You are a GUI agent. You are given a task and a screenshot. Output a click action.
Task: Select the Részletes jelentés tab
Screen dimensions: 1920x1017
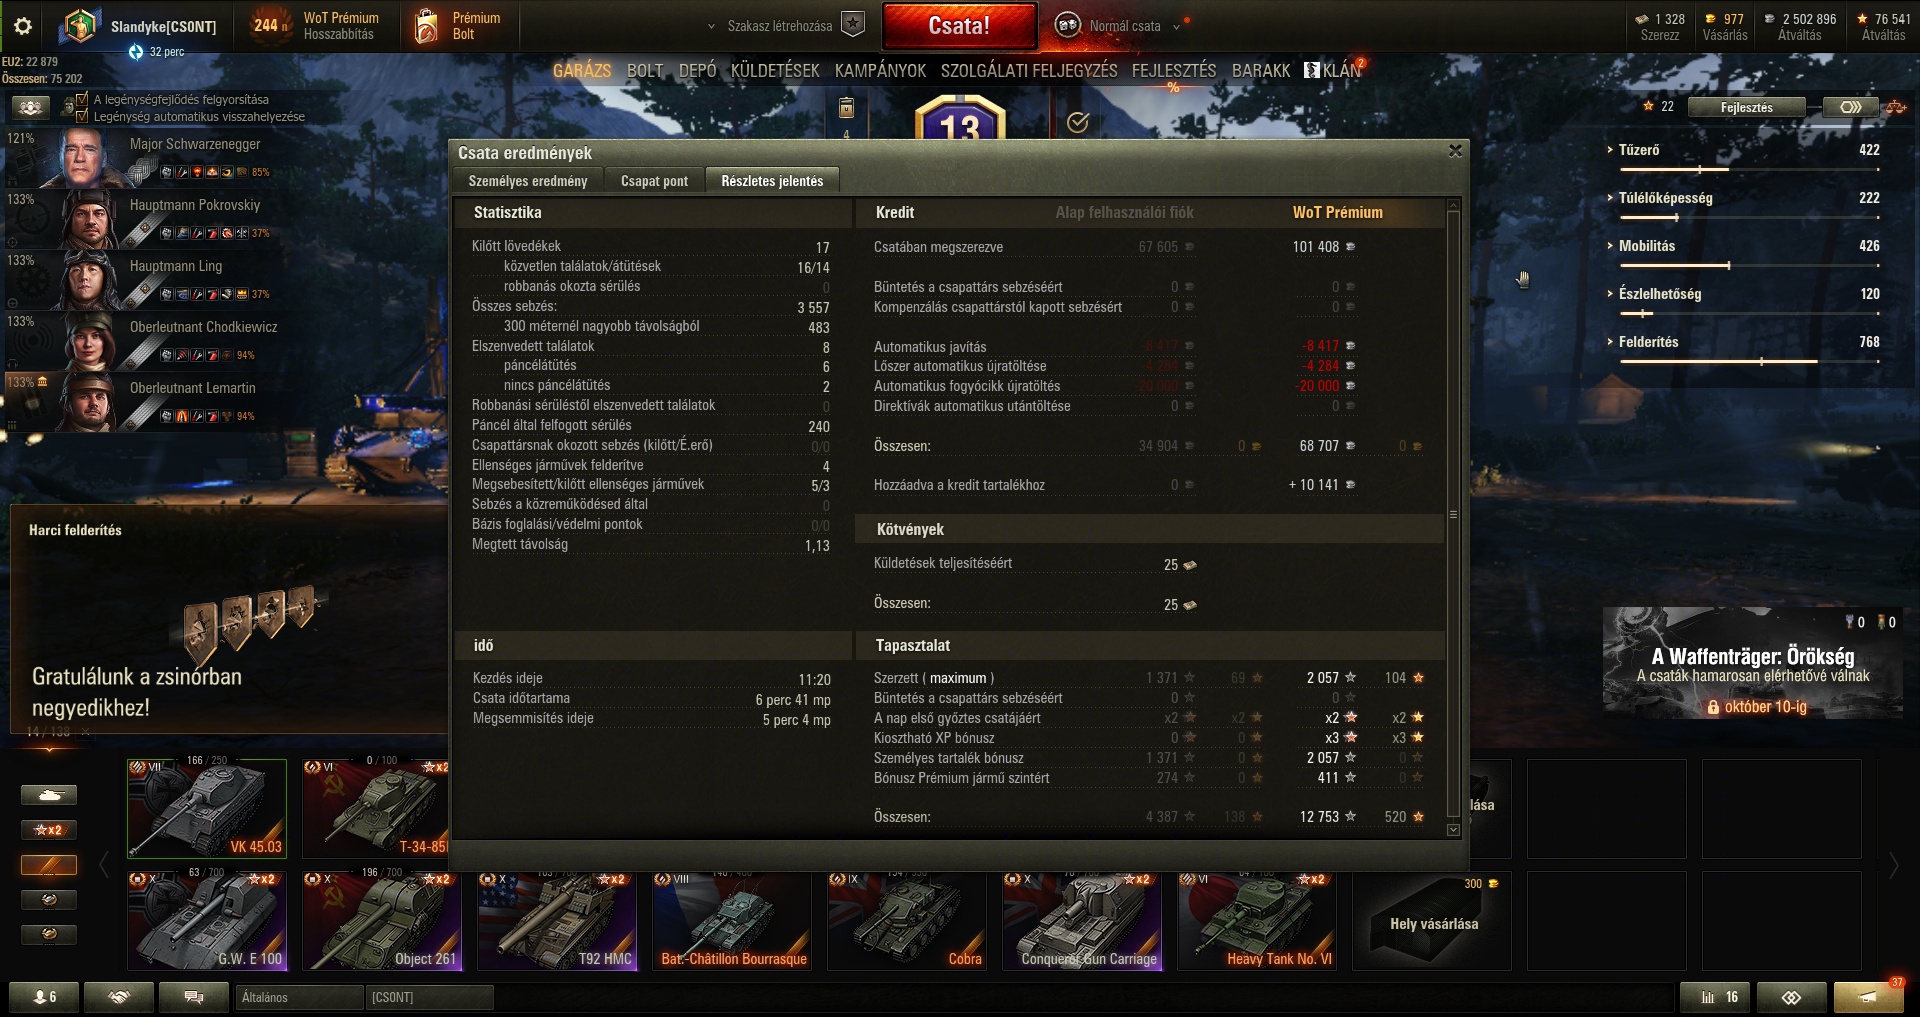pyautogui.click(x=772, y=181)
